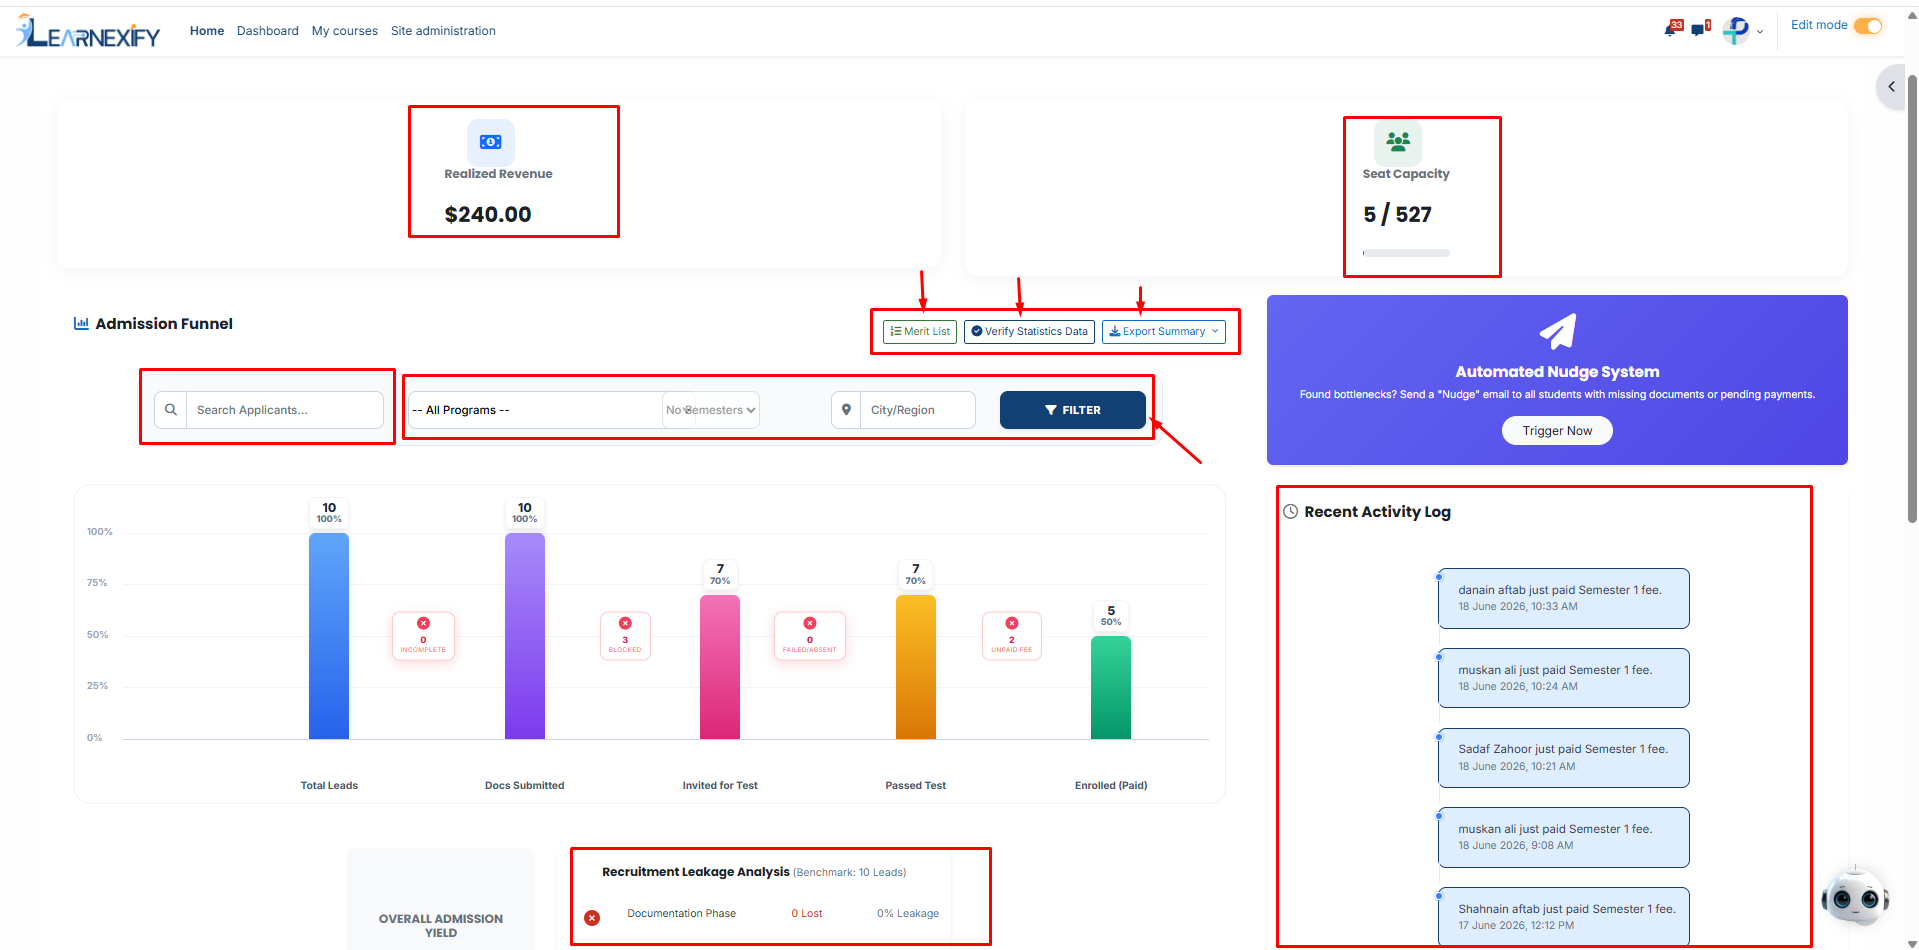The height and width of the screenshot is (950, 1919).
Task: Open Dashboard menu item
Action: pos(268,31)
